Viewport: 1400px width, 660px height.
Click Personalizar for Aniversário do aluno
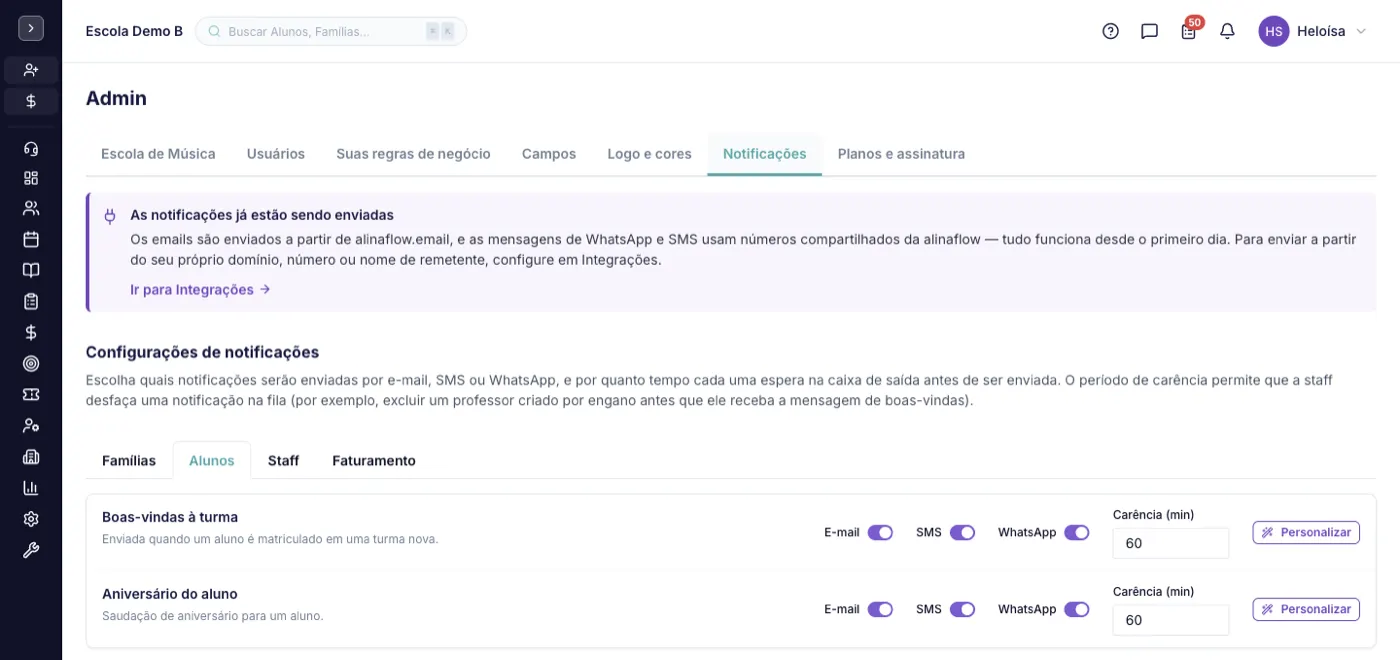(1306, 609)
